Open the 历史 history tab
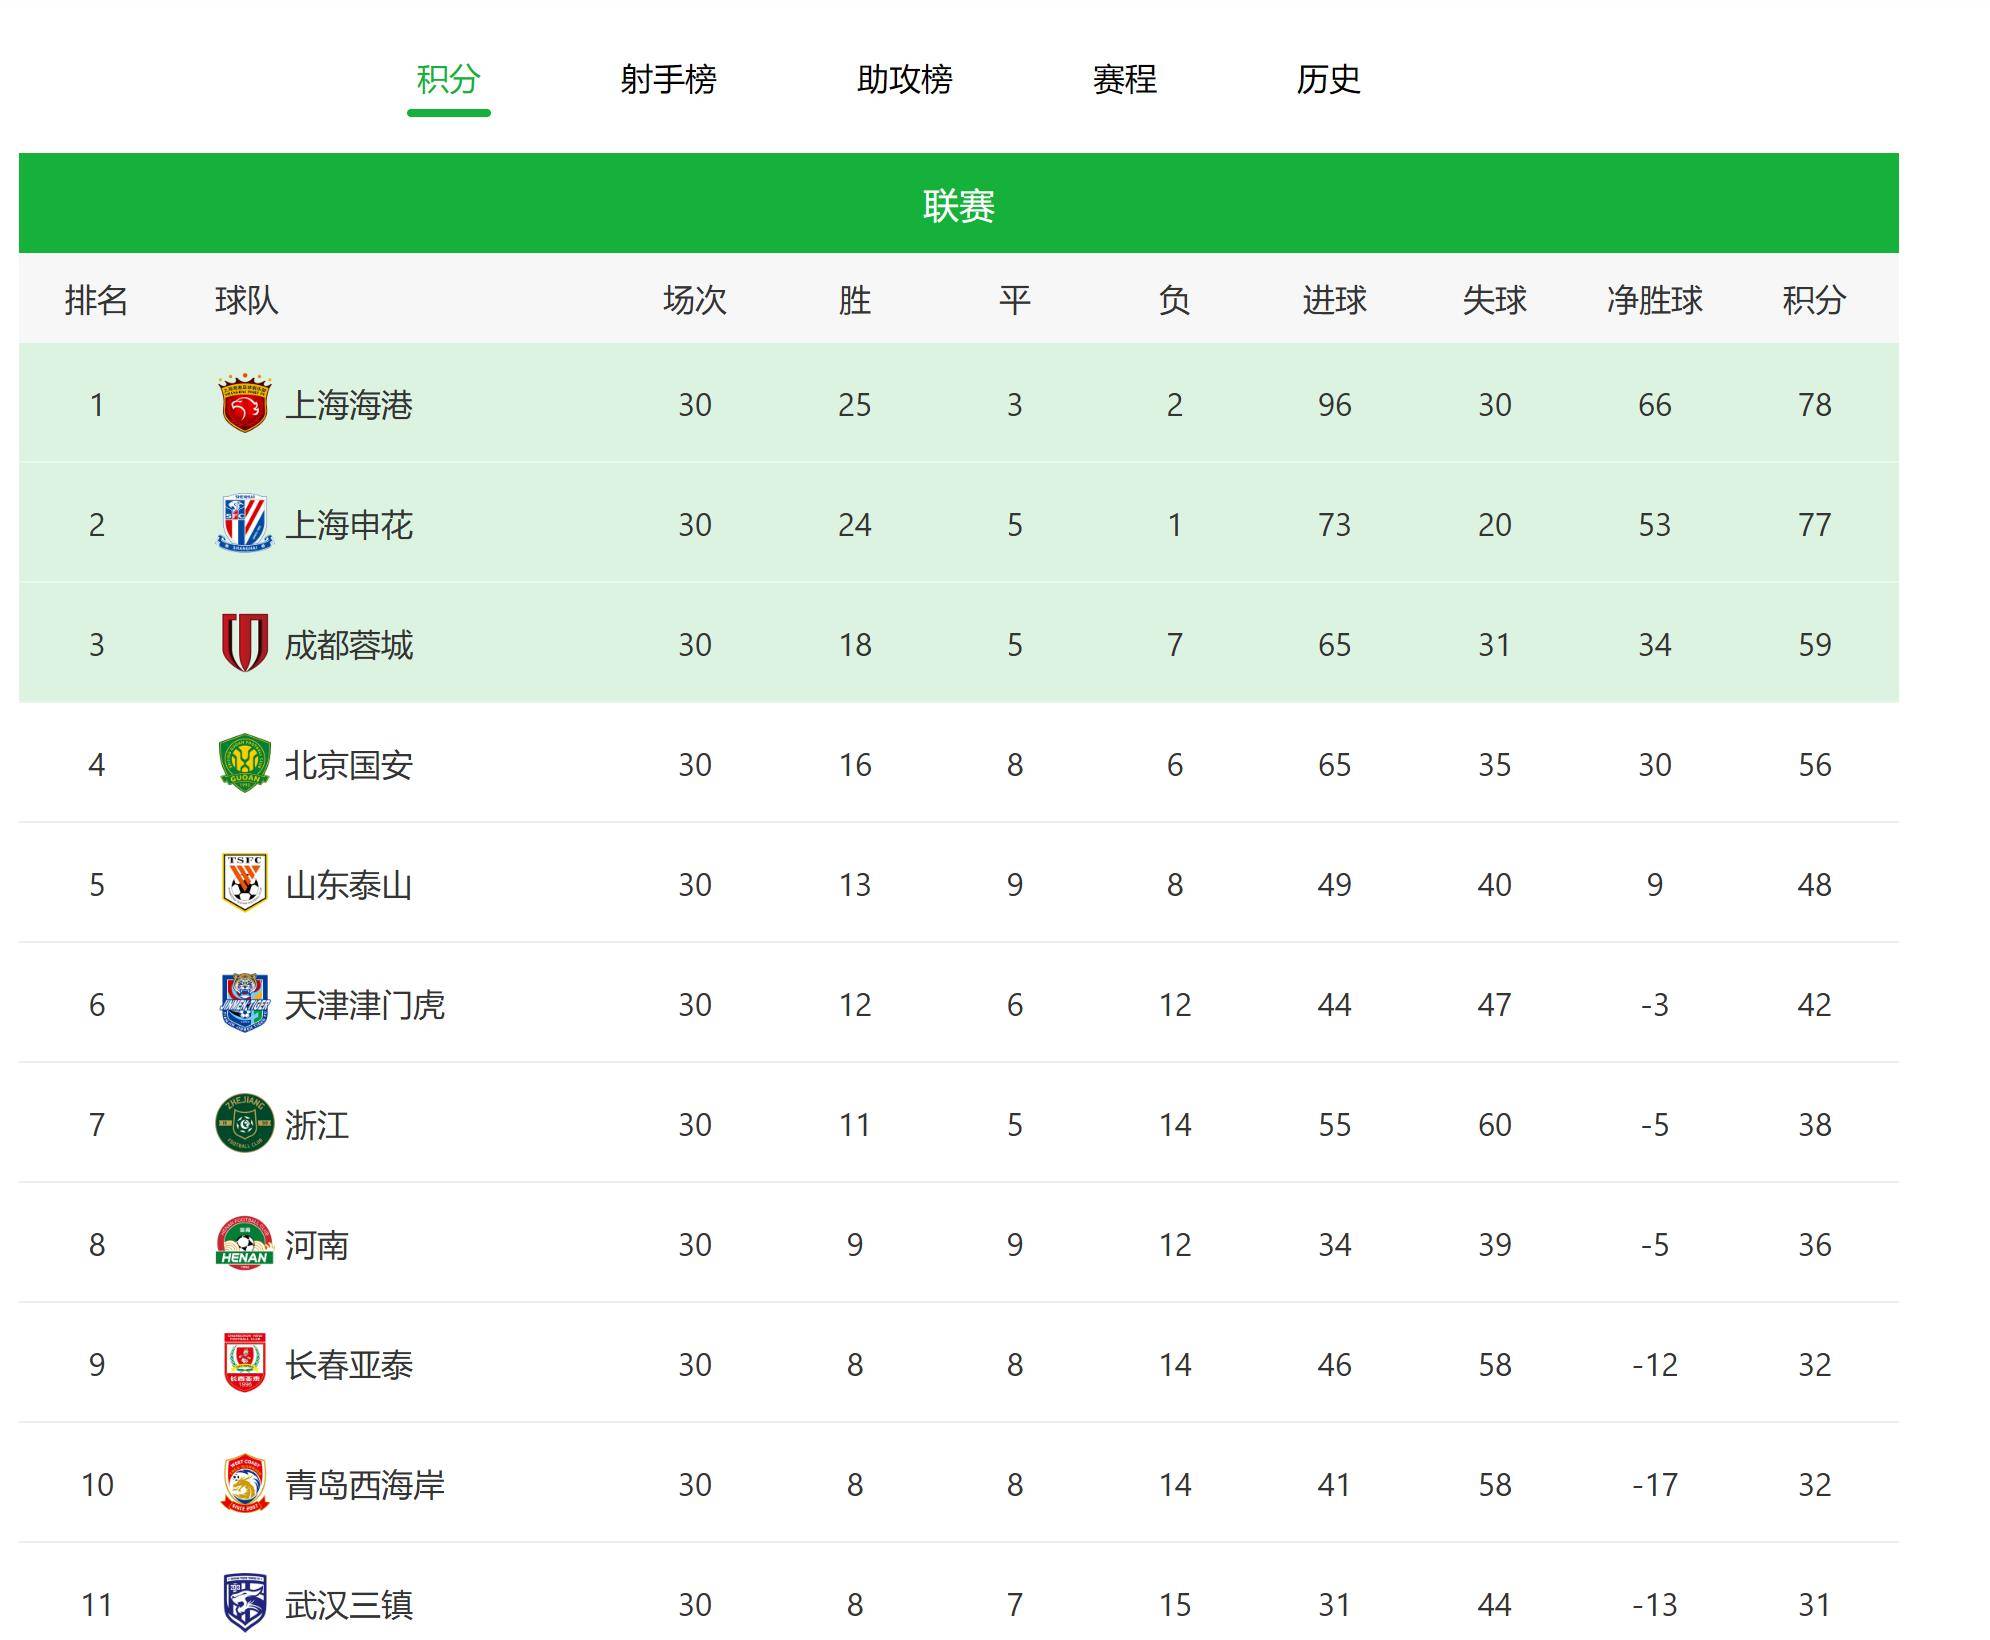 [x=1328, y=79]
